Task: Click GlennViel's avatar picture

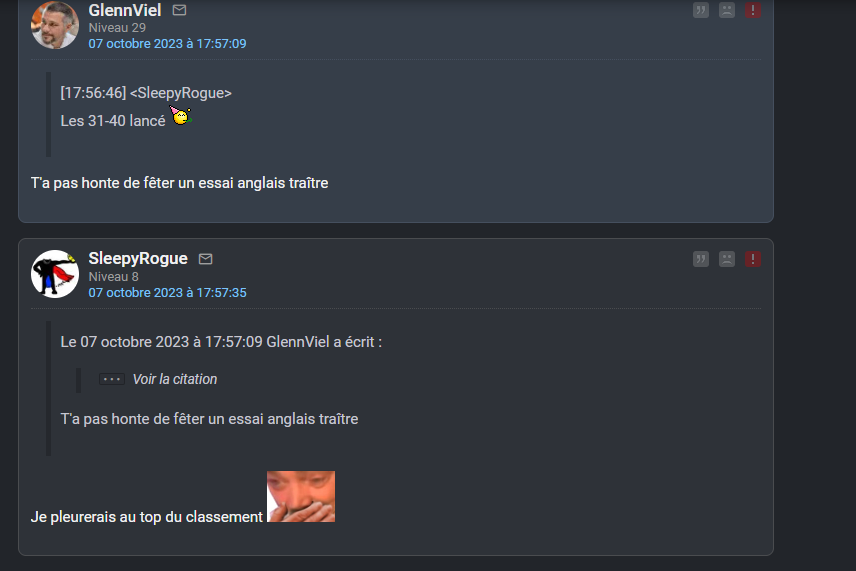Action: [x=55, y=25]
